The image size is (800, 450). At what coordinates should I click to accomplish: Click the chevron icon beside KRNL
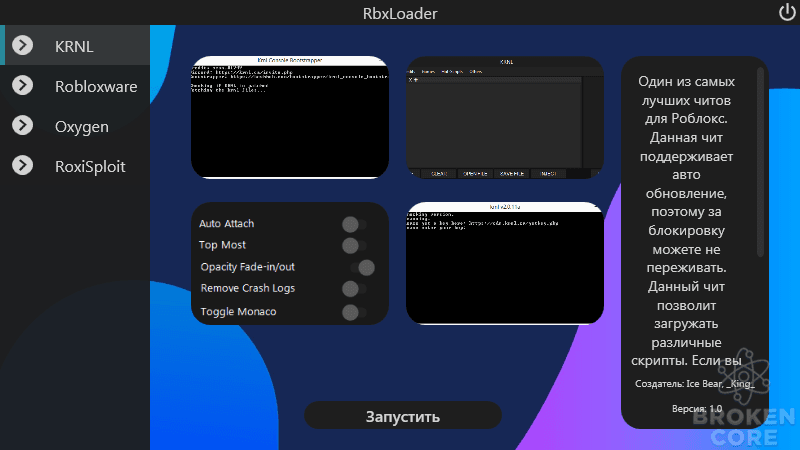tap(22, 45)
